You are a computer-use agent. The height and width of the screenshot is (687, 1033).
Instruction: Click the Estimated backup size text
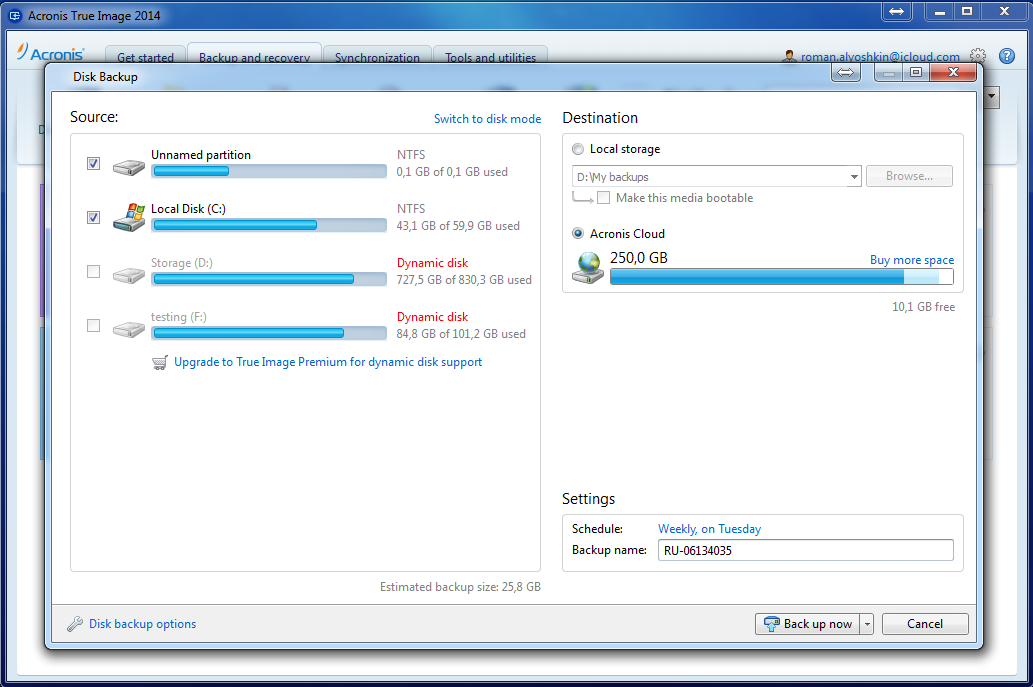coord(460,587)
